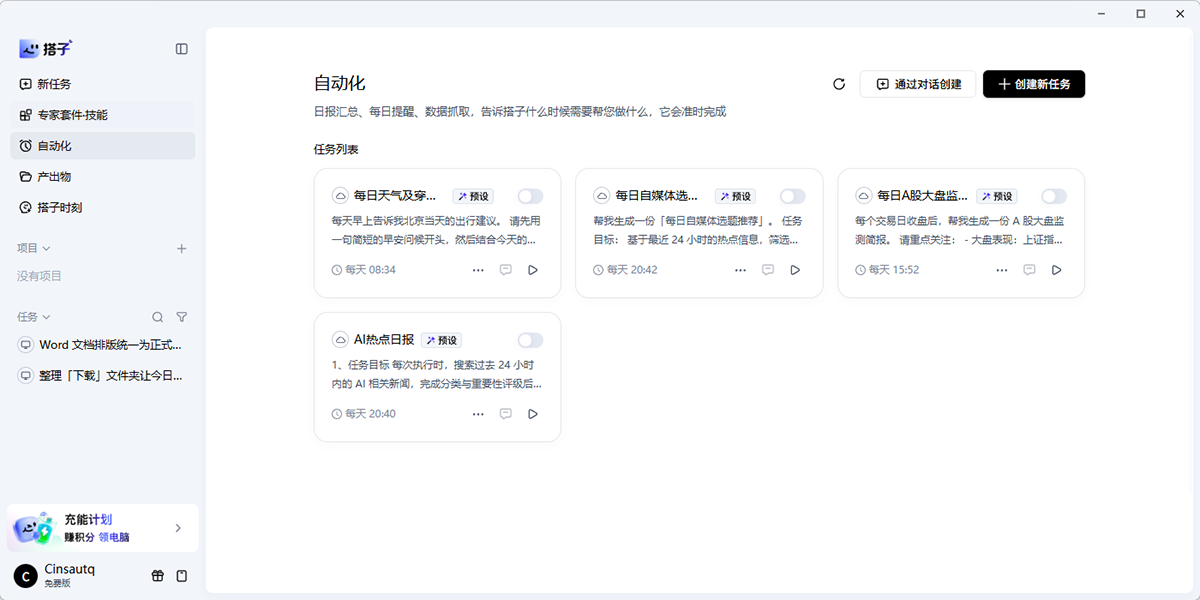Enable the 每日A股大盘监 task toggle
The image size is (1200, 600).
click(x=1054, y=196)
